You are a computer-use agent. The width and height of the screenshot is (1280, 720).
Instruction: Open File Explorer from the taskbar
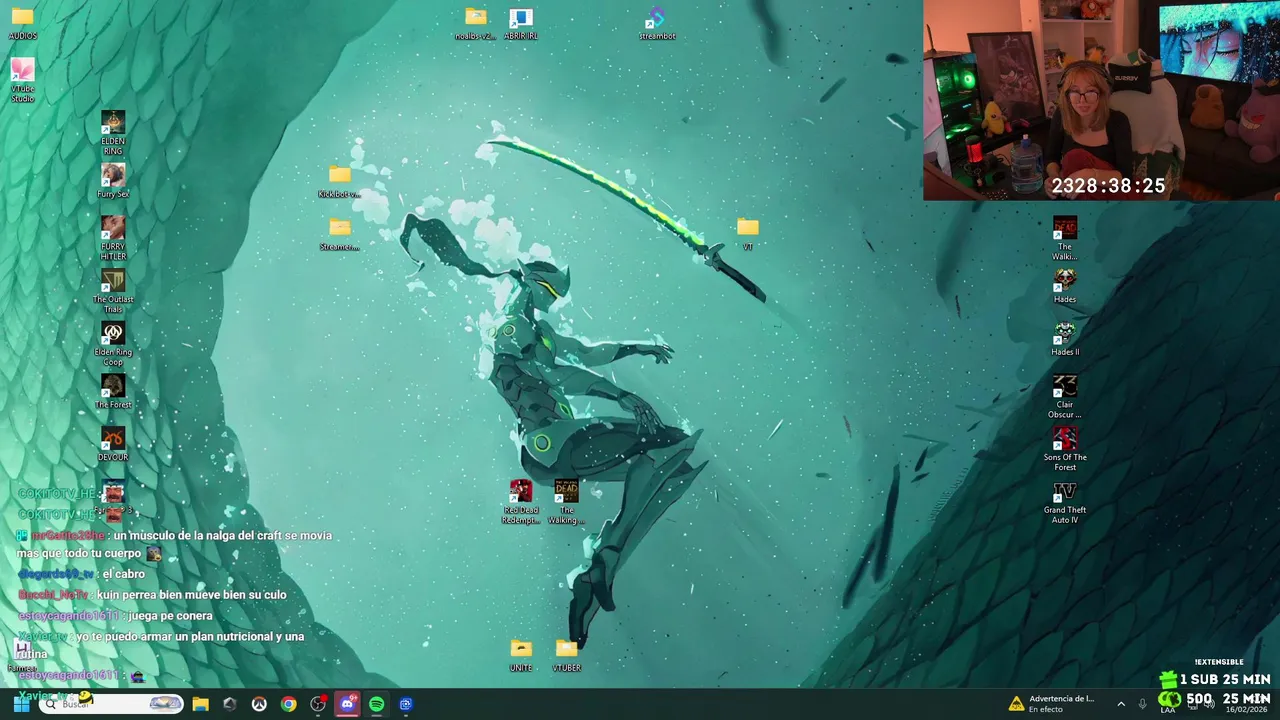[x=200, y=704]
